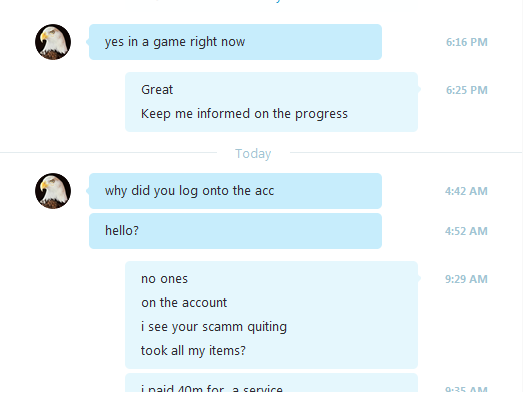Click the 9:35 AM timestamp at bottom
This screenshot has width=523, height=401.
point(466,389)
